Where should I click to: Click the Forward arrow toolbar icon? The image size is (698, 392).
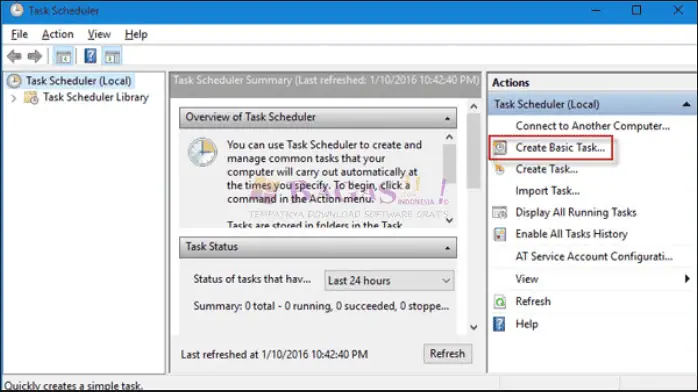coord(34,57)
